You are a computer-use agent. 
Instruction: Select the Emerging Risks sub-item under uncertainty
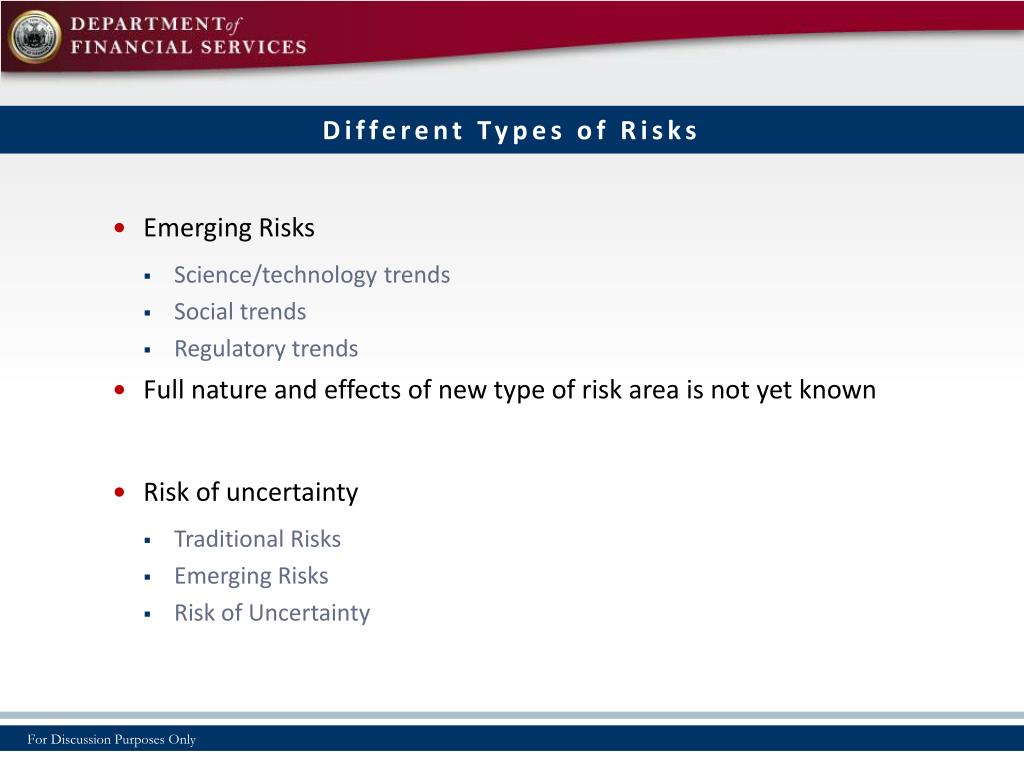(251, 577)
